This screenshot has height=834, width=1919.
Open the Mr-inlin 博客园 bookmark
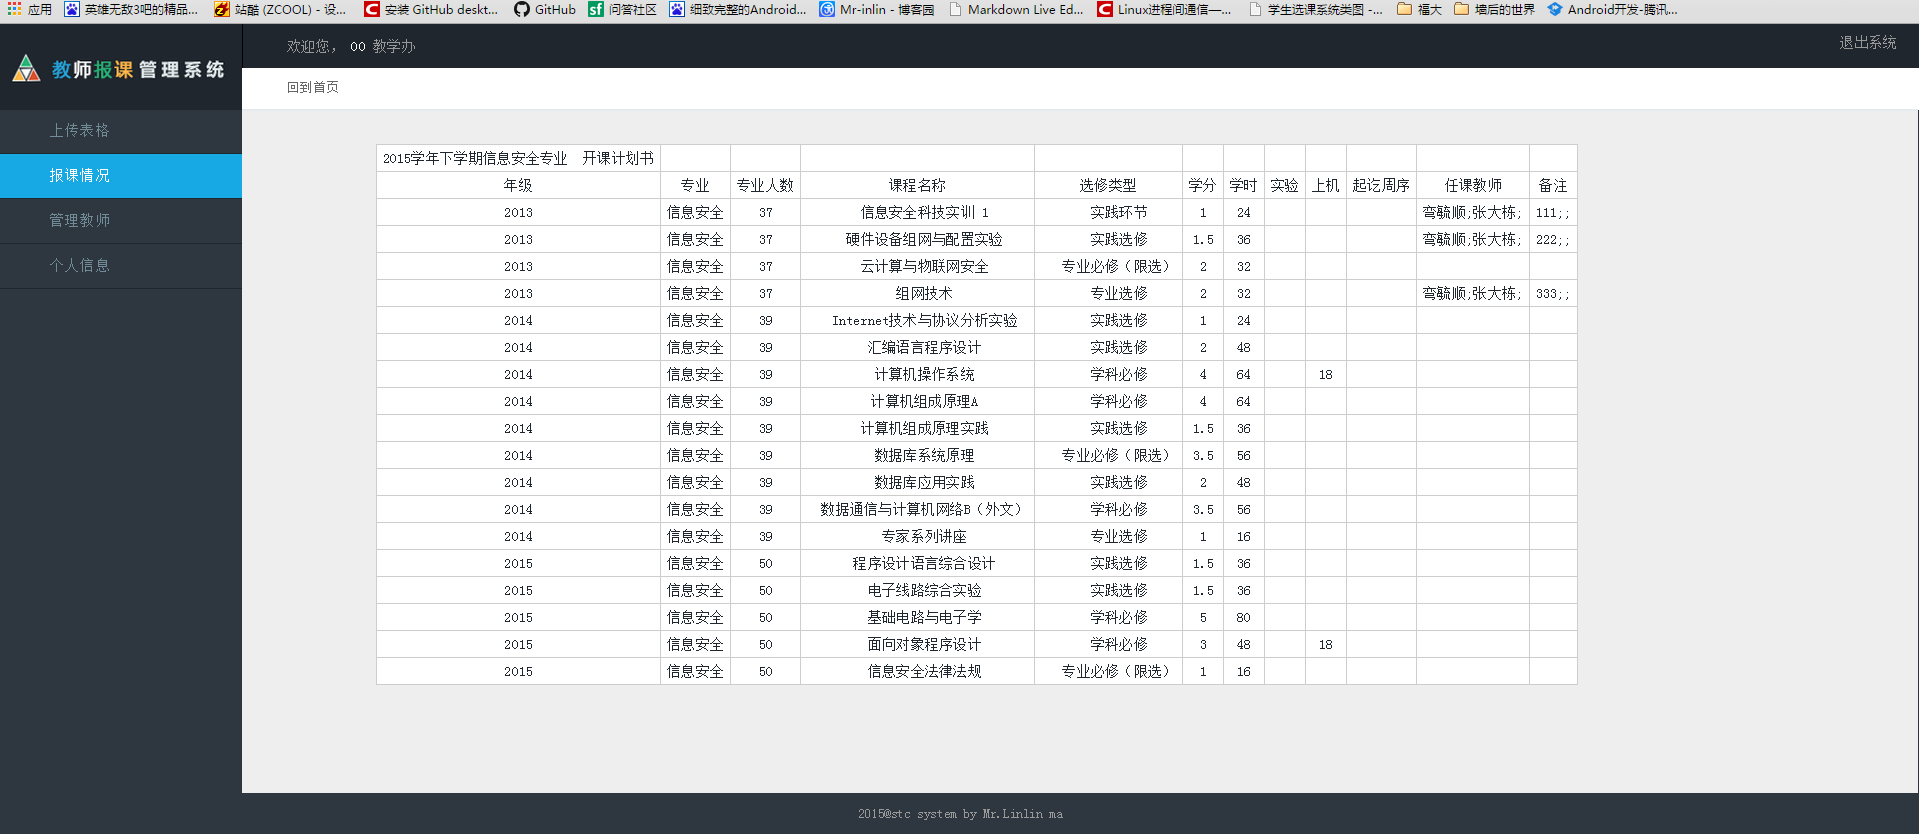(877, 9)
